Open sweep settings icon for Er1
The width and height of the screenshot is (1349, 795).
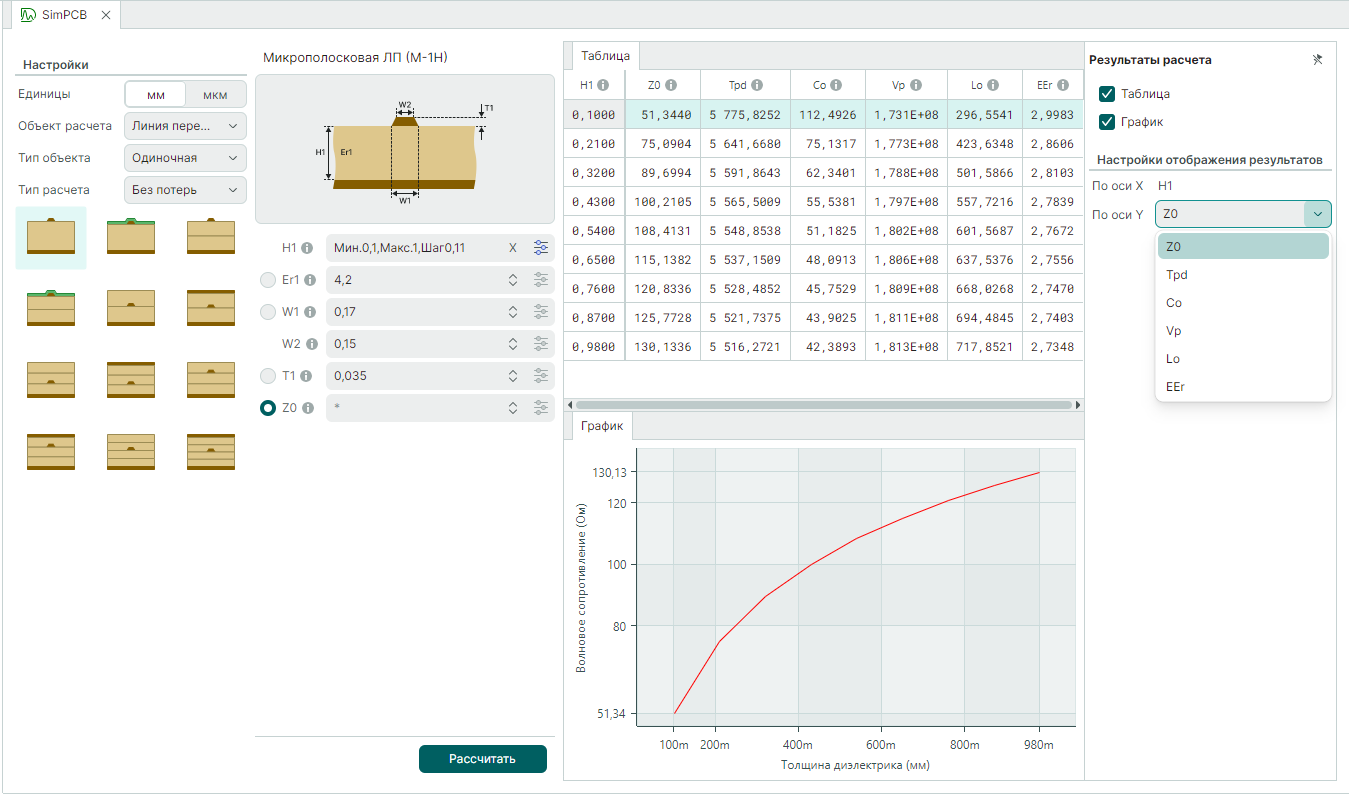(541, 280)
